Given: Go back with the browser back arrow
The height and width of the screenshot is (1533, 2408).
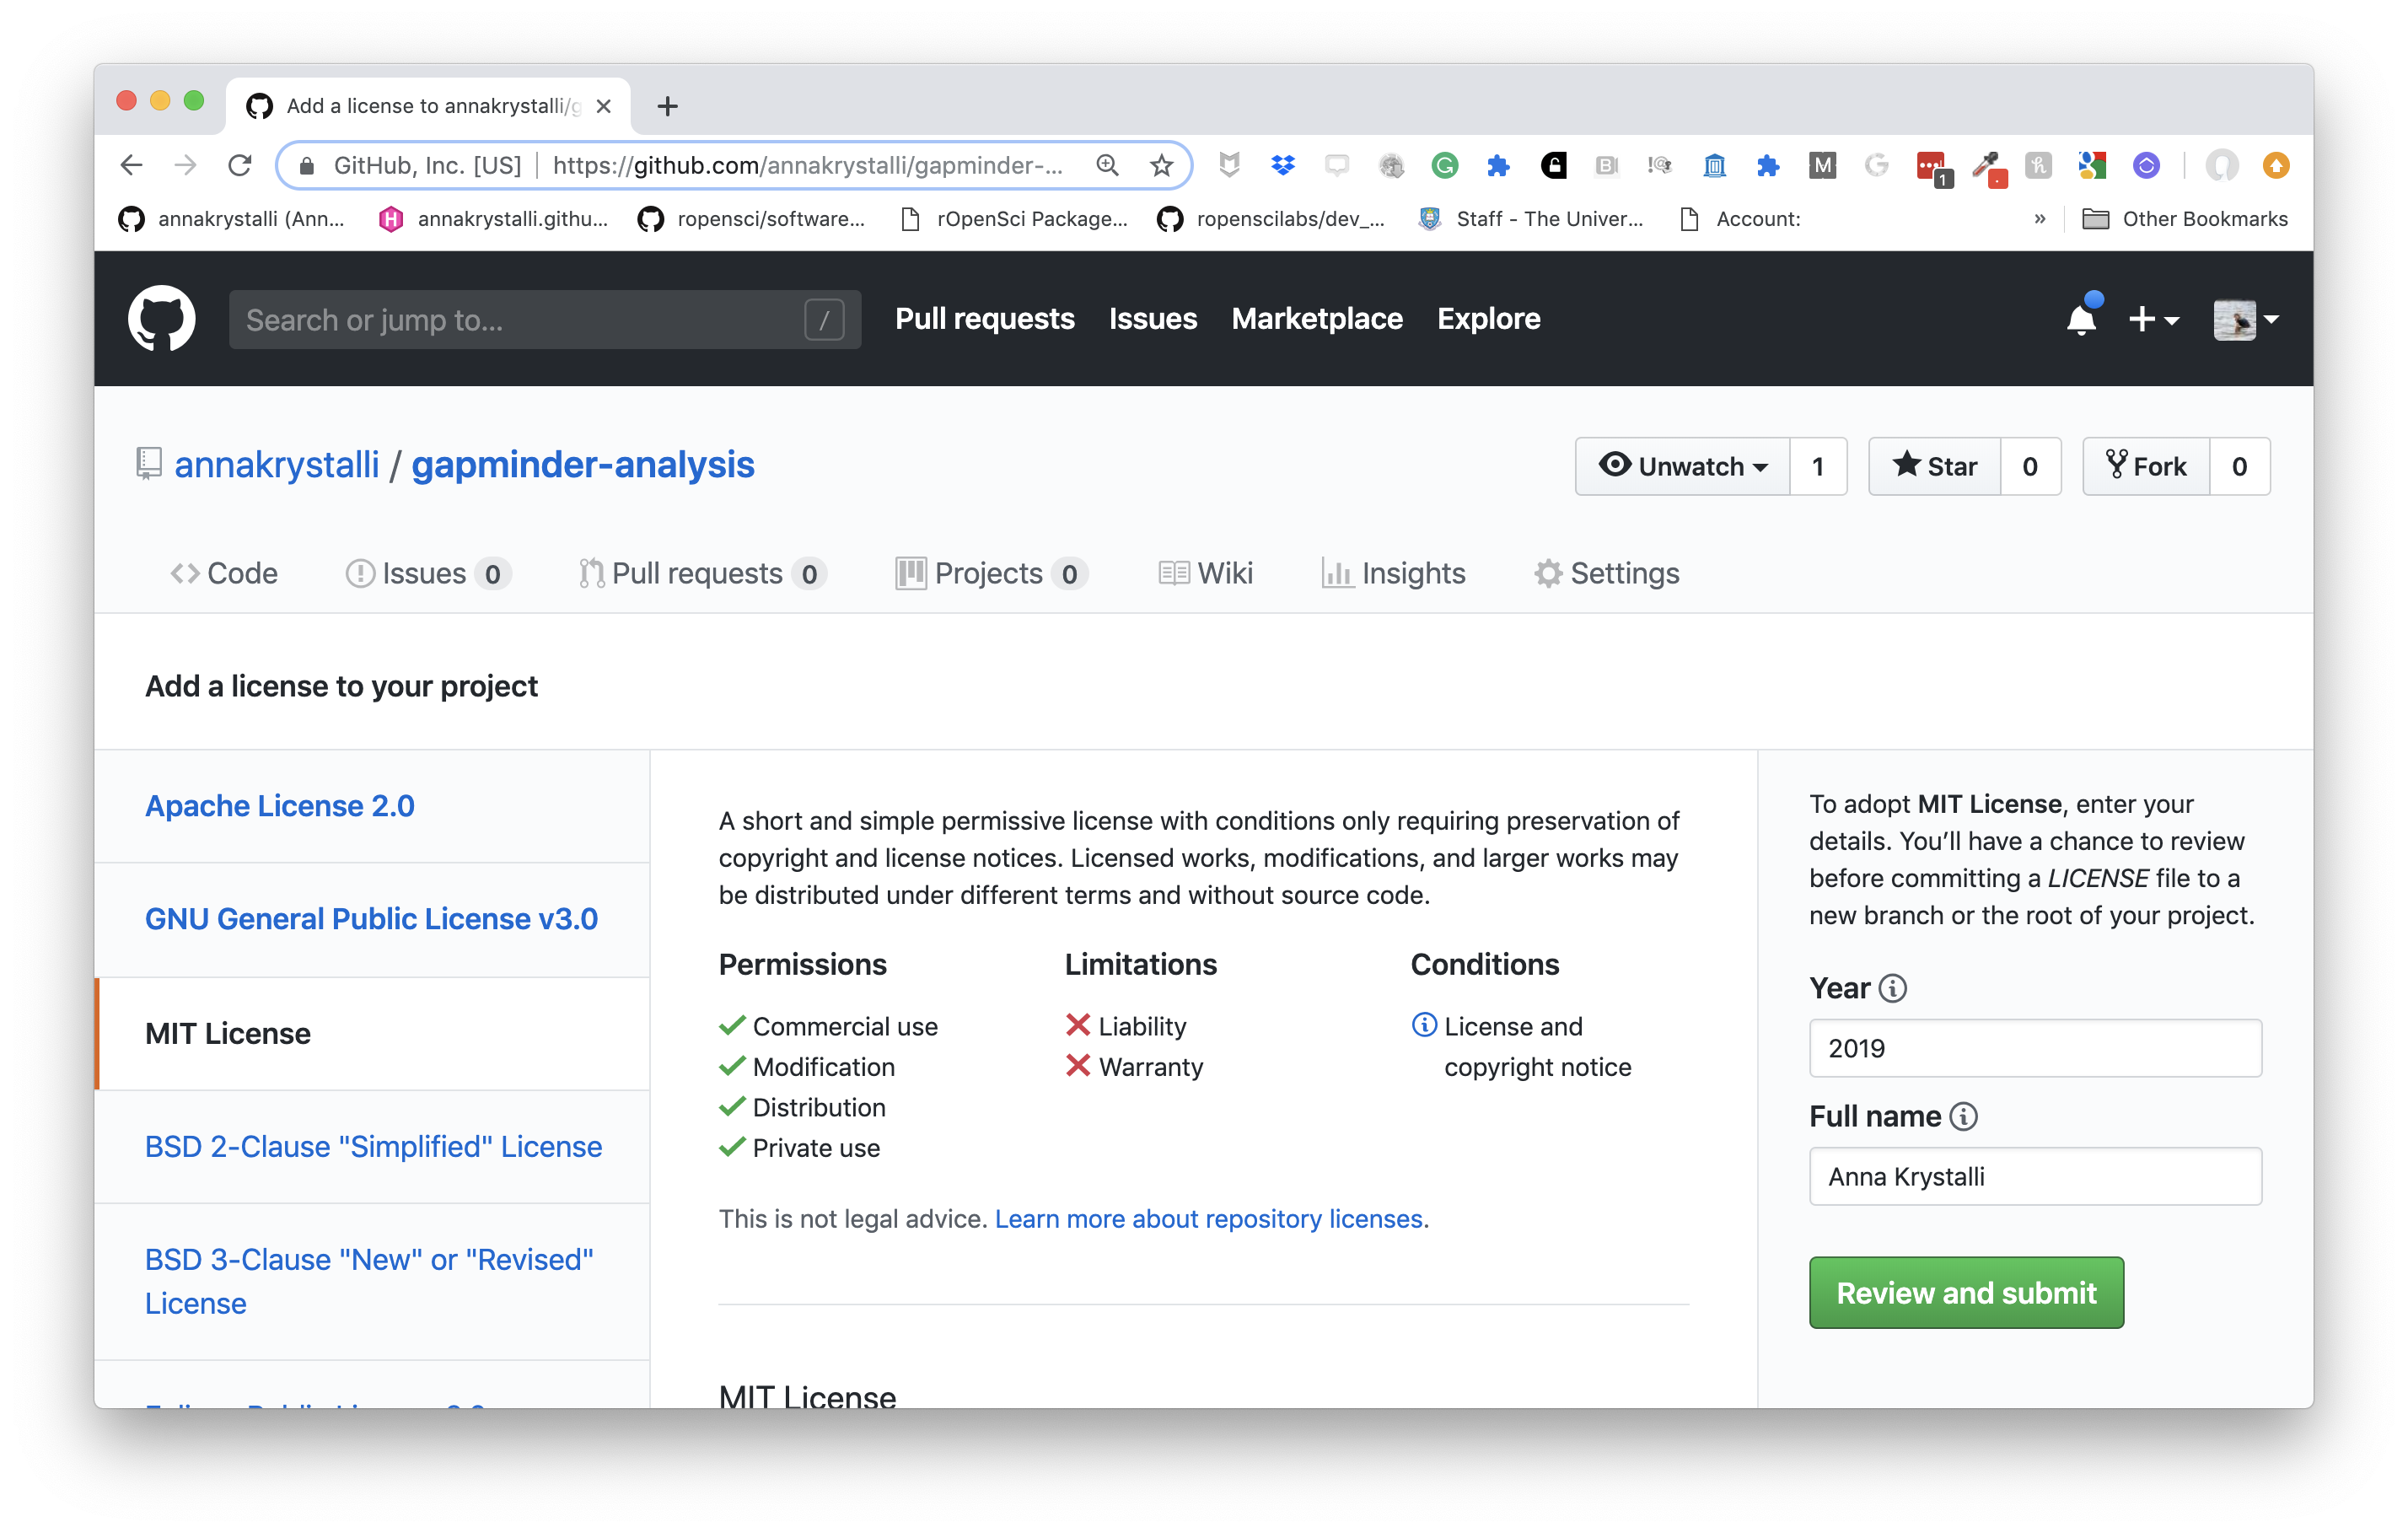Looking at the screenshot, I should click(131, 165).
